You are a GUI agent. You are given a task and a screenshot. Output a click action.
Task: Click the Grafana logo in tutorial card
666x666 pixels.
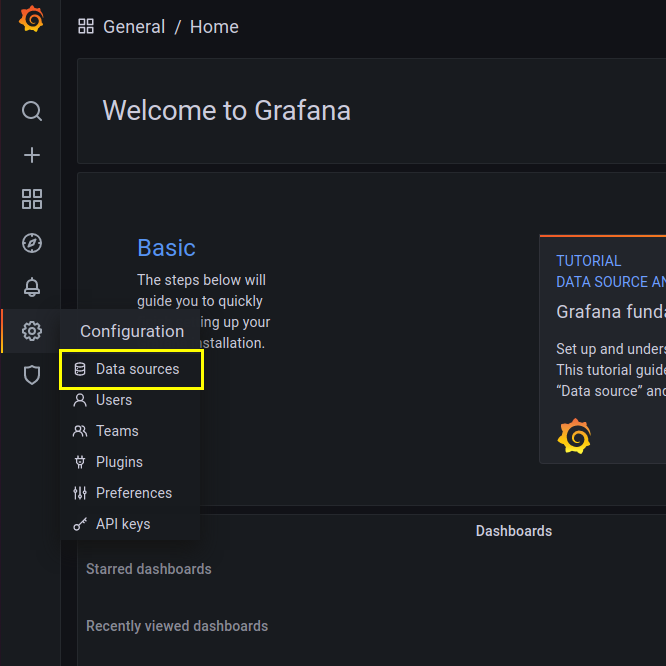click(574, 436)
